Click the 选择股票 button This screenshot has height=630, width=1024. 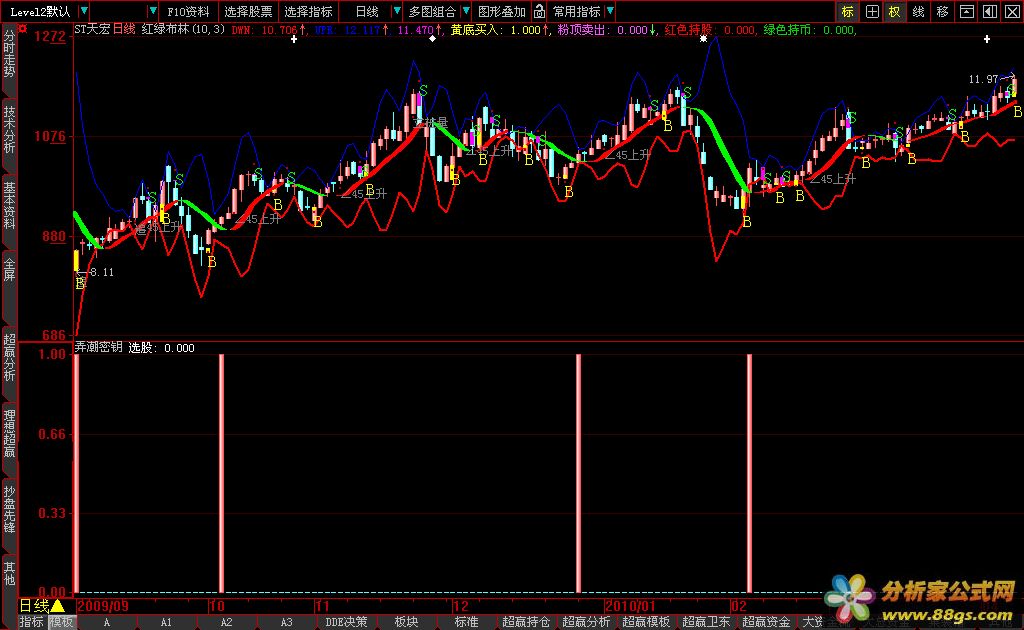click(x=247, y=12)
